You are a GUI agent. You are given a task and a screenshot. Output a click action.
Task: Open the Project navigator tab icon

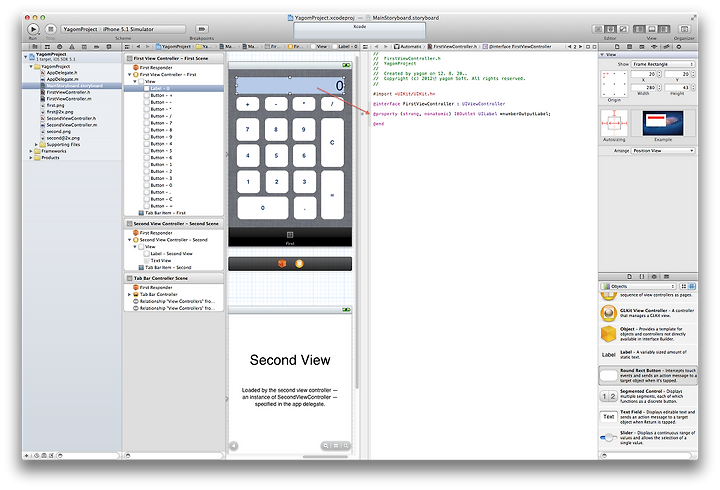coord(34,46)
